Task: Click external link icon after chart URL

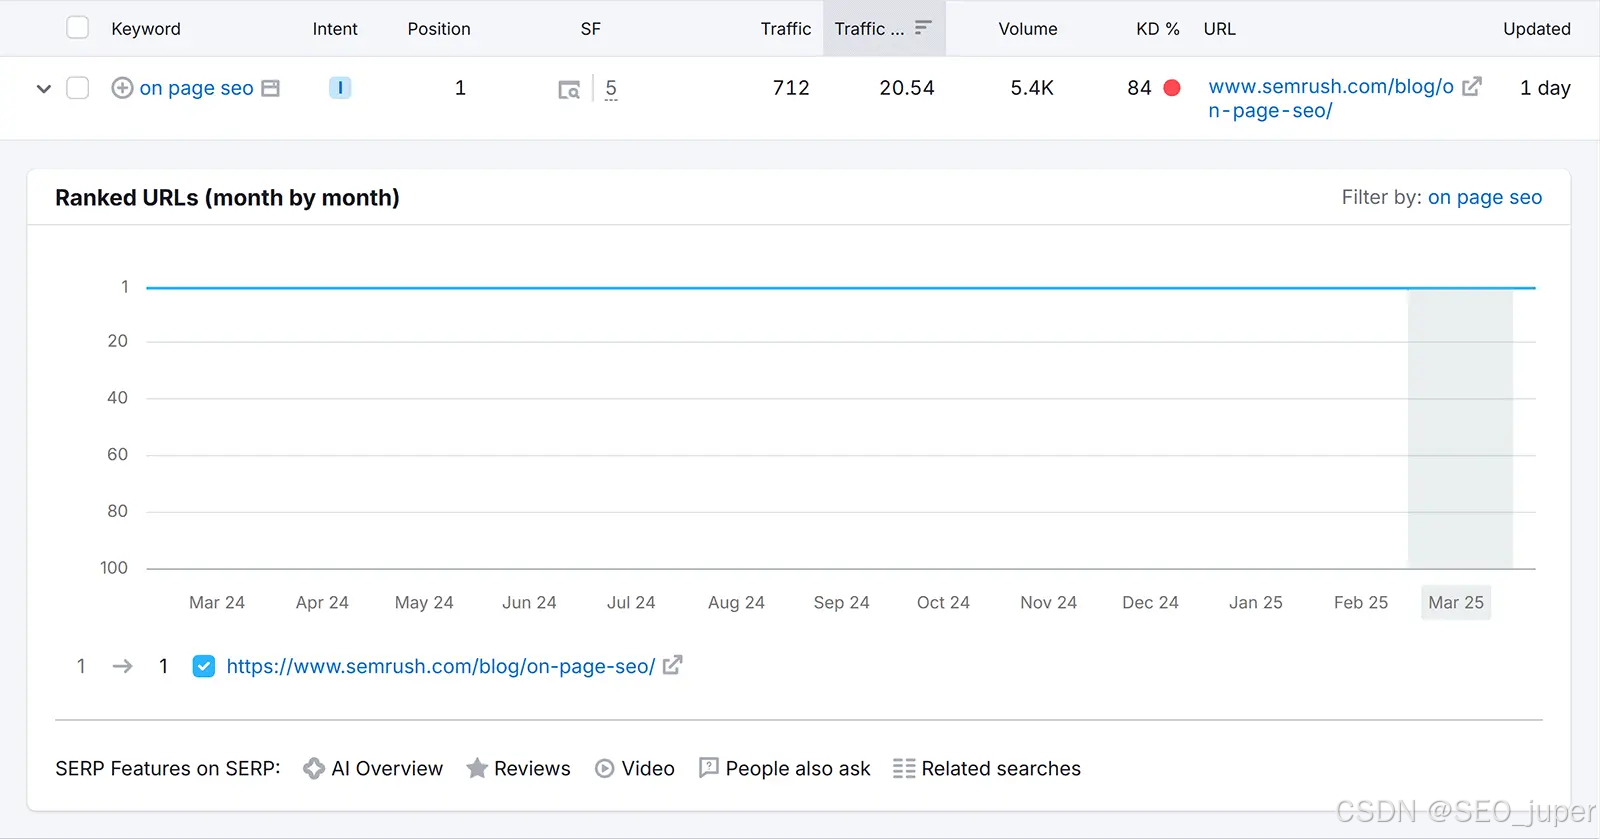Action: 673,664
